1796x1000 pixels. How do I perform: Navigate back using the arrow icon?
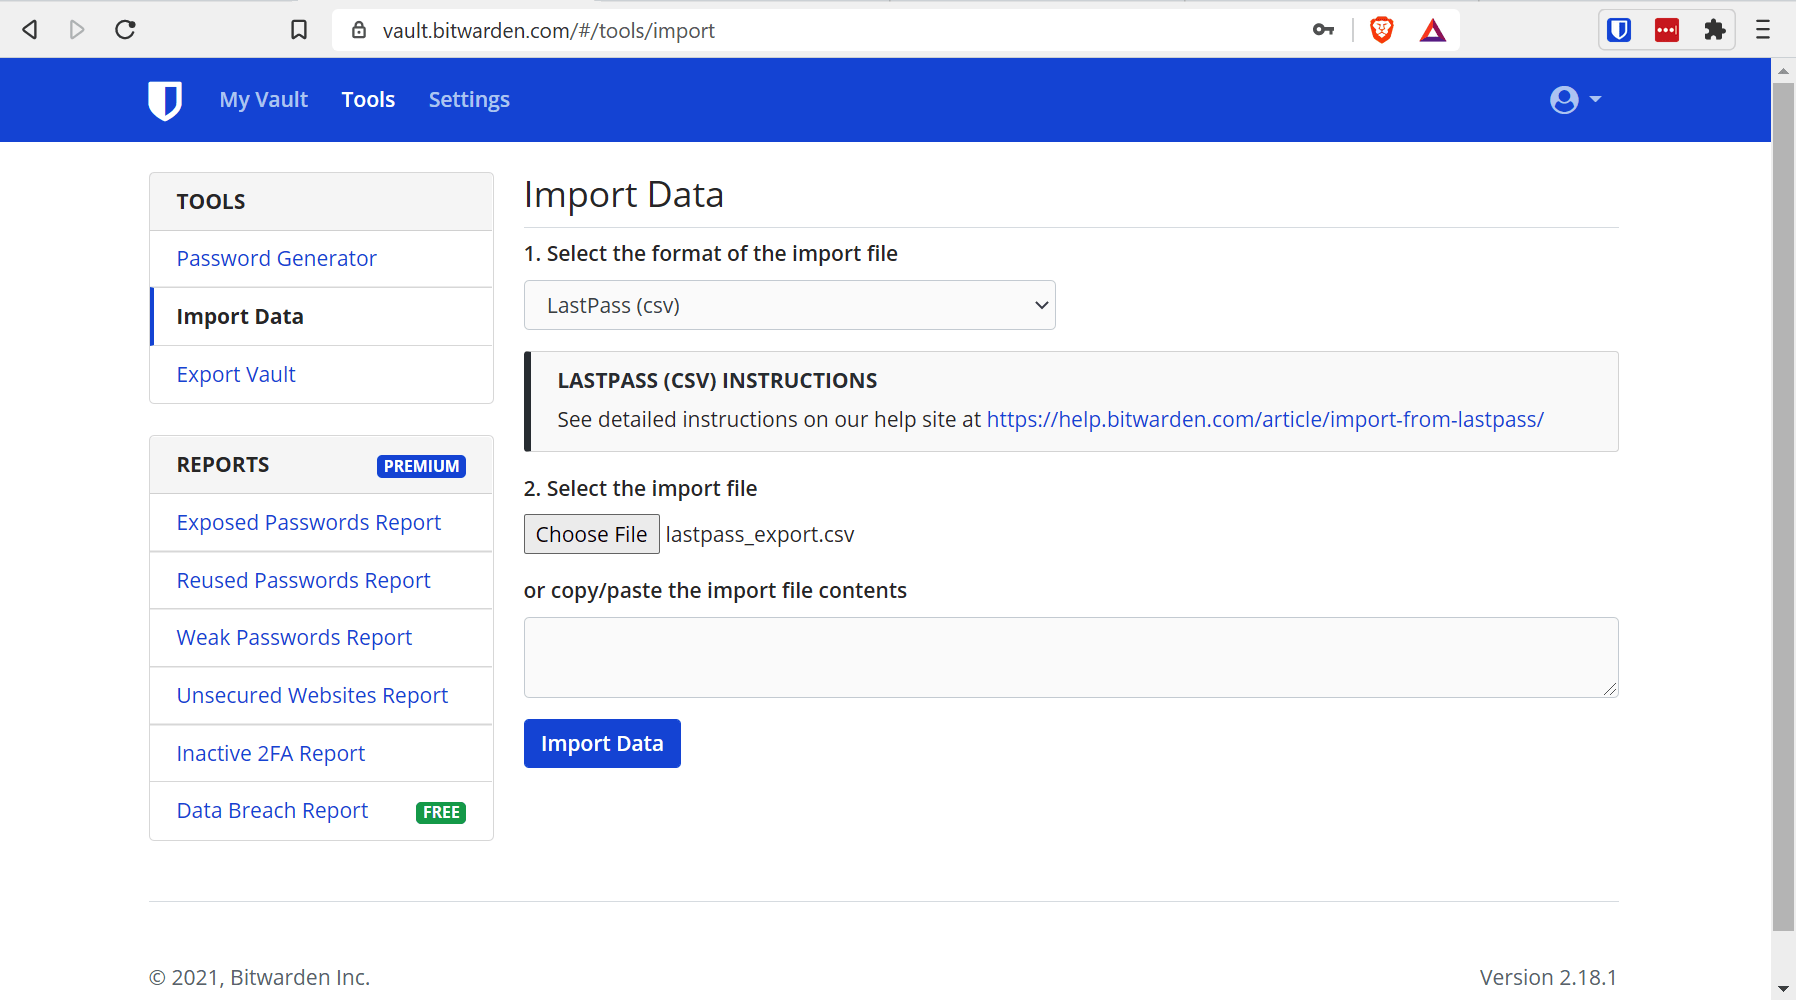[29, 30]
